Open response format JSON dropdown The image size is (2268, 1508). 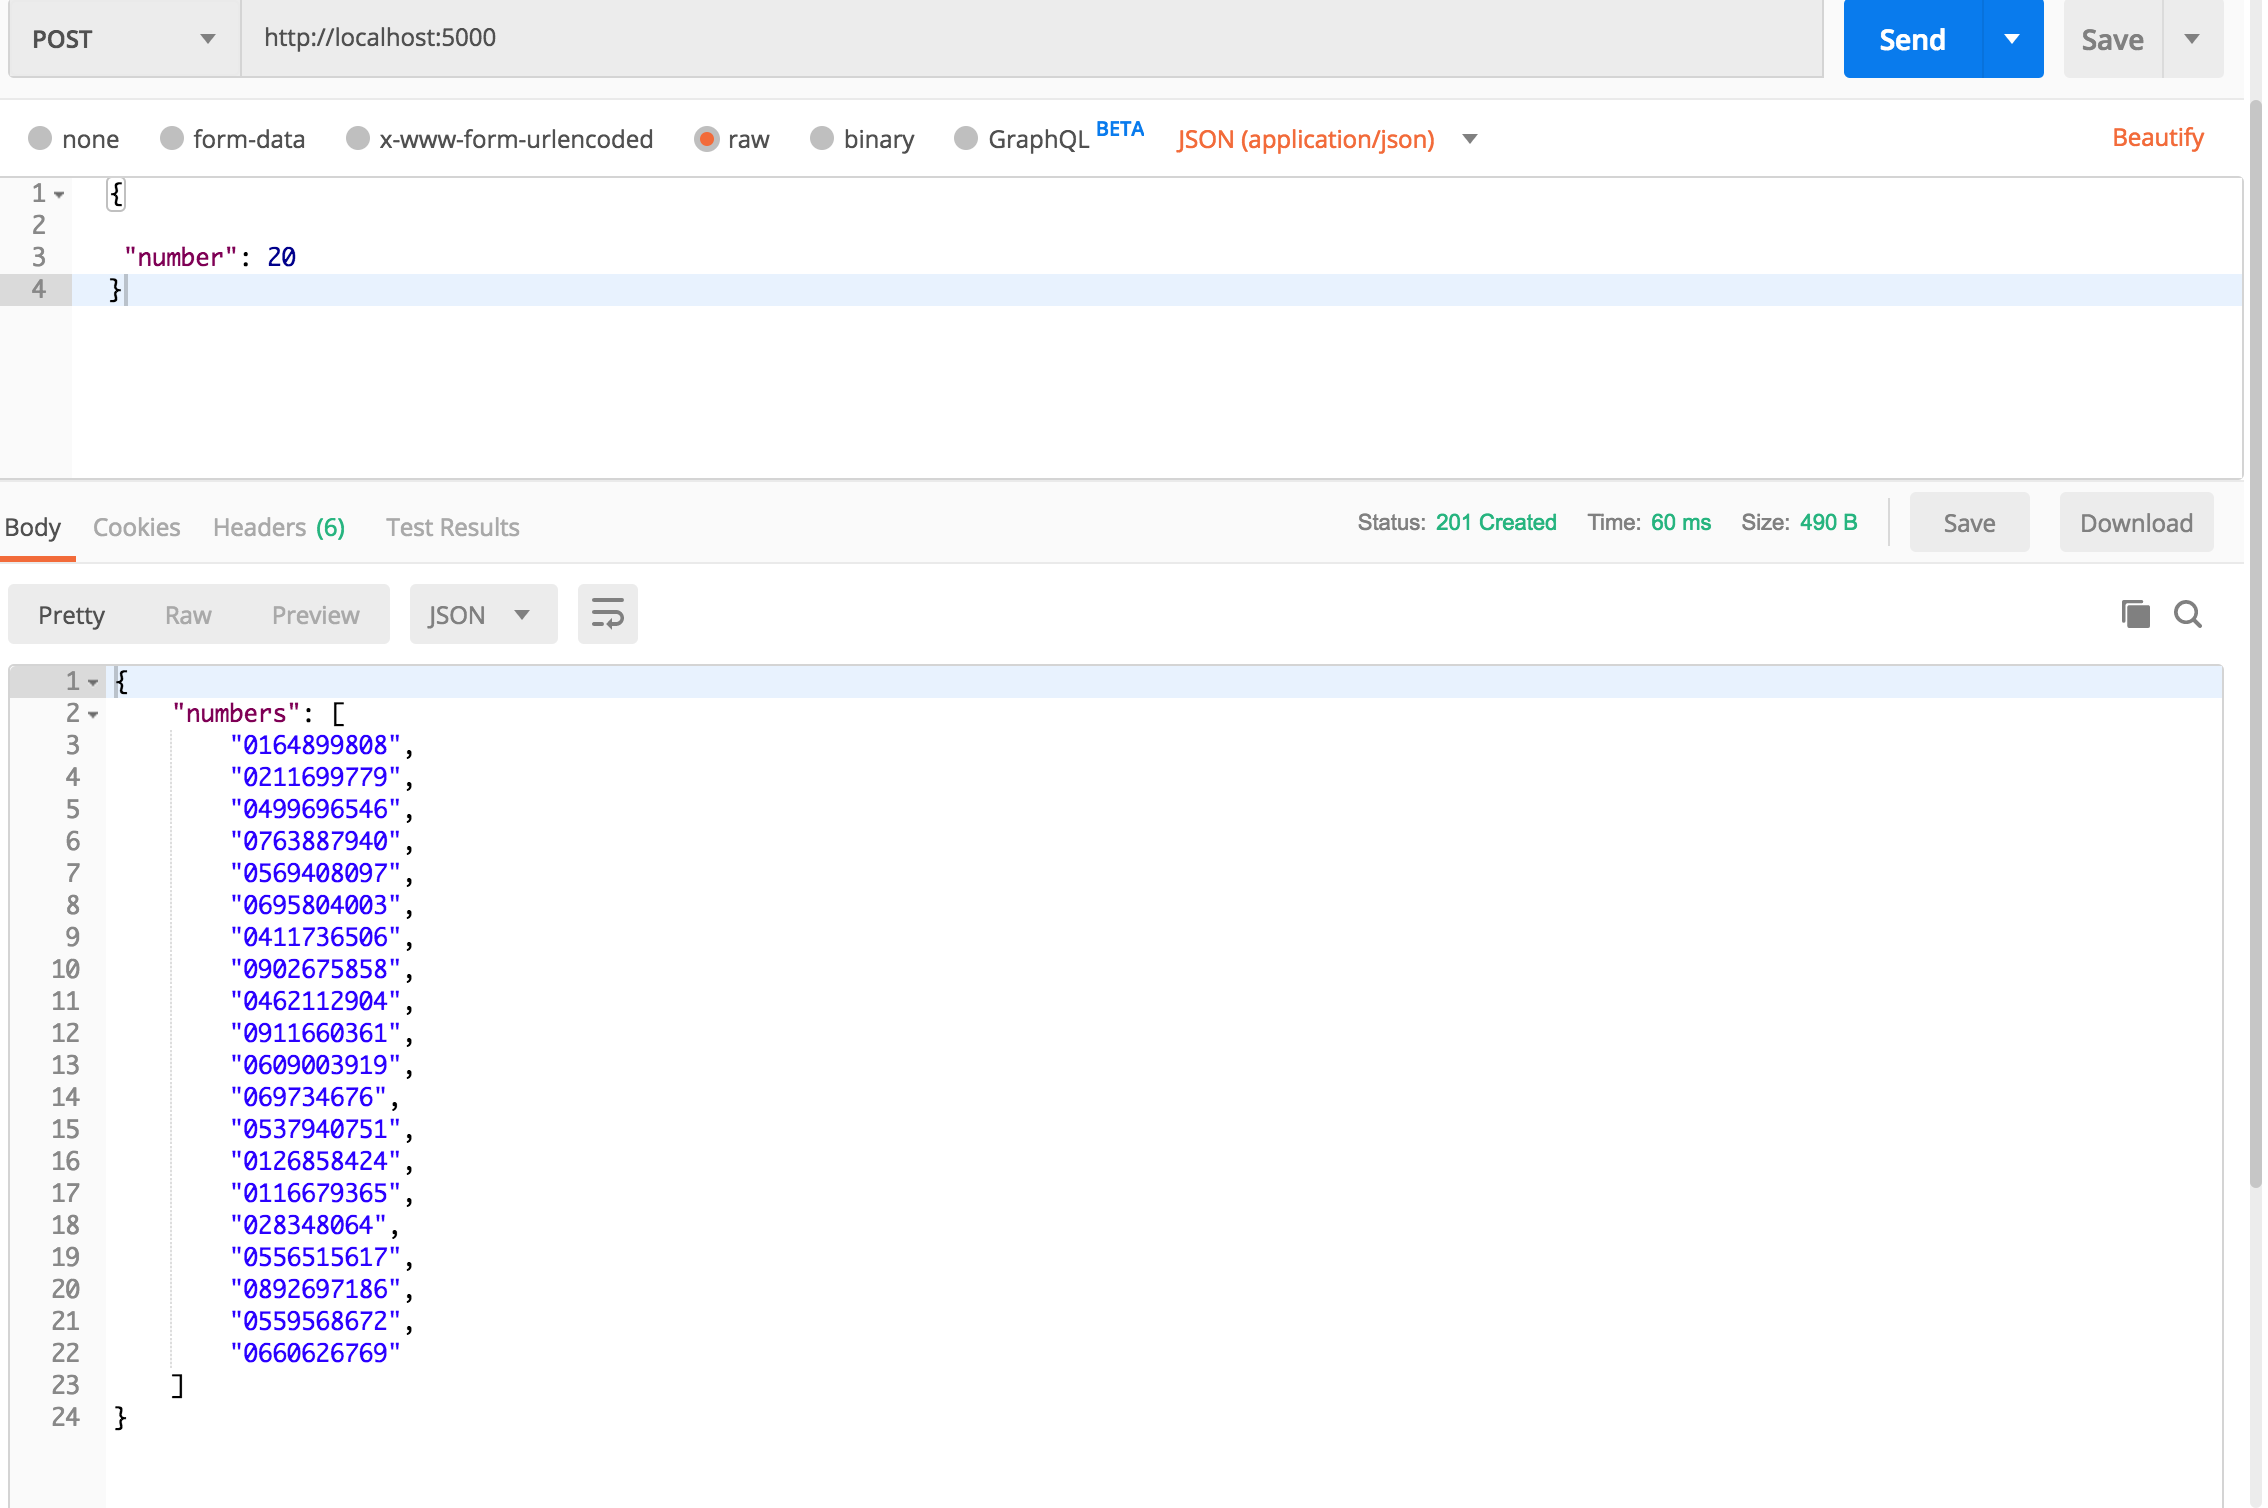click(x=482, y=614)
